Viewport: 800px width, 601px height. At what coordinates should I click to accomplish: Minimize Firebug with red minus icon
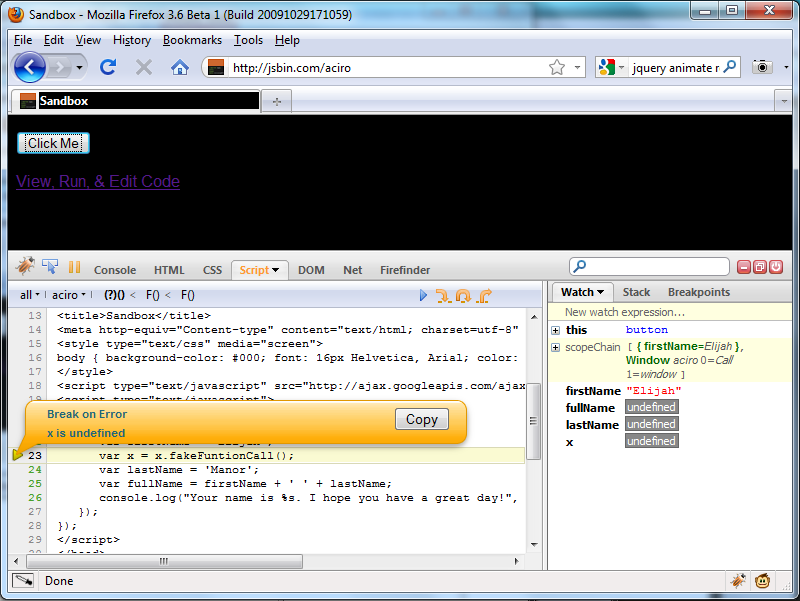744,267
